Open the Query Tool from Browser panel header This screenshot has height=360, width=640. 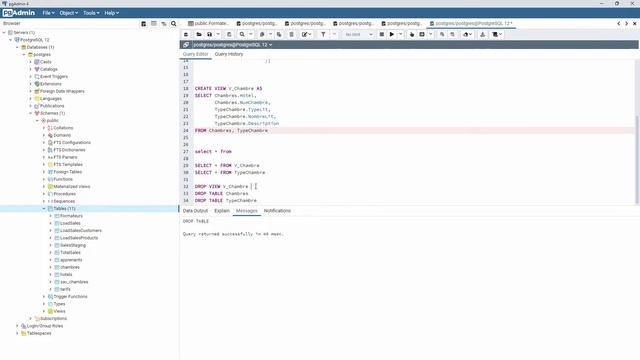tap(144, 24)
